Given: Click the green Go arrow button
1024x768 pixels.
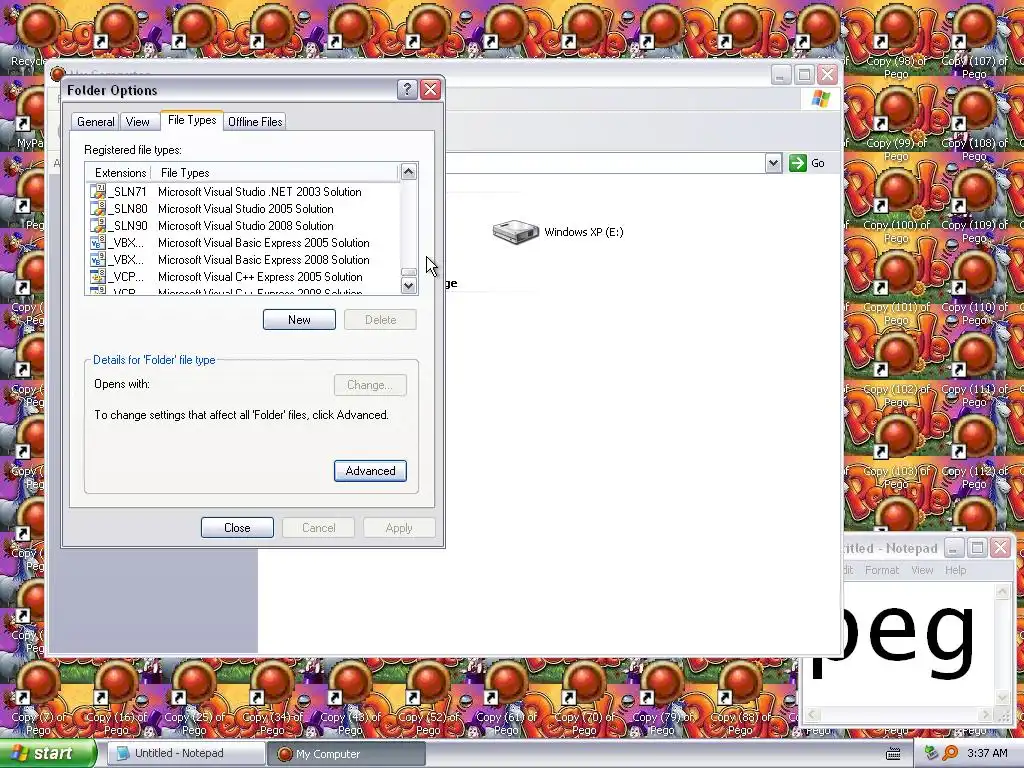Looking at the screenshot, I should pos(797,163).
